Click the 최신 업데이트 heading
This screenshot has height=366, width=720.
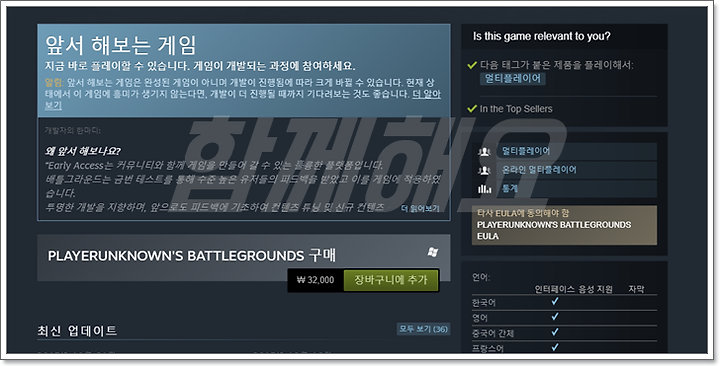point(77,331)
